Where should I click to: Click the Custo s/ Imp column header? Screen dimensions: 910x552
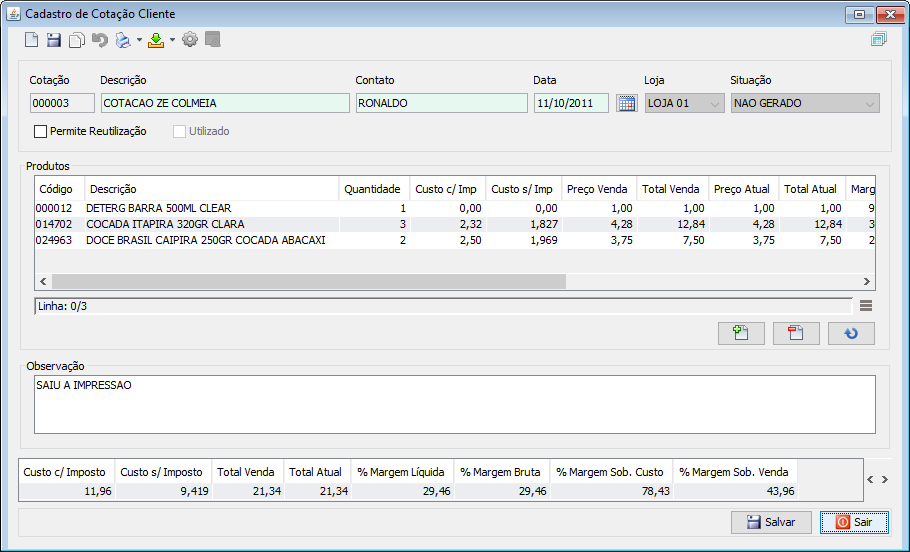(x=523, y=189)
